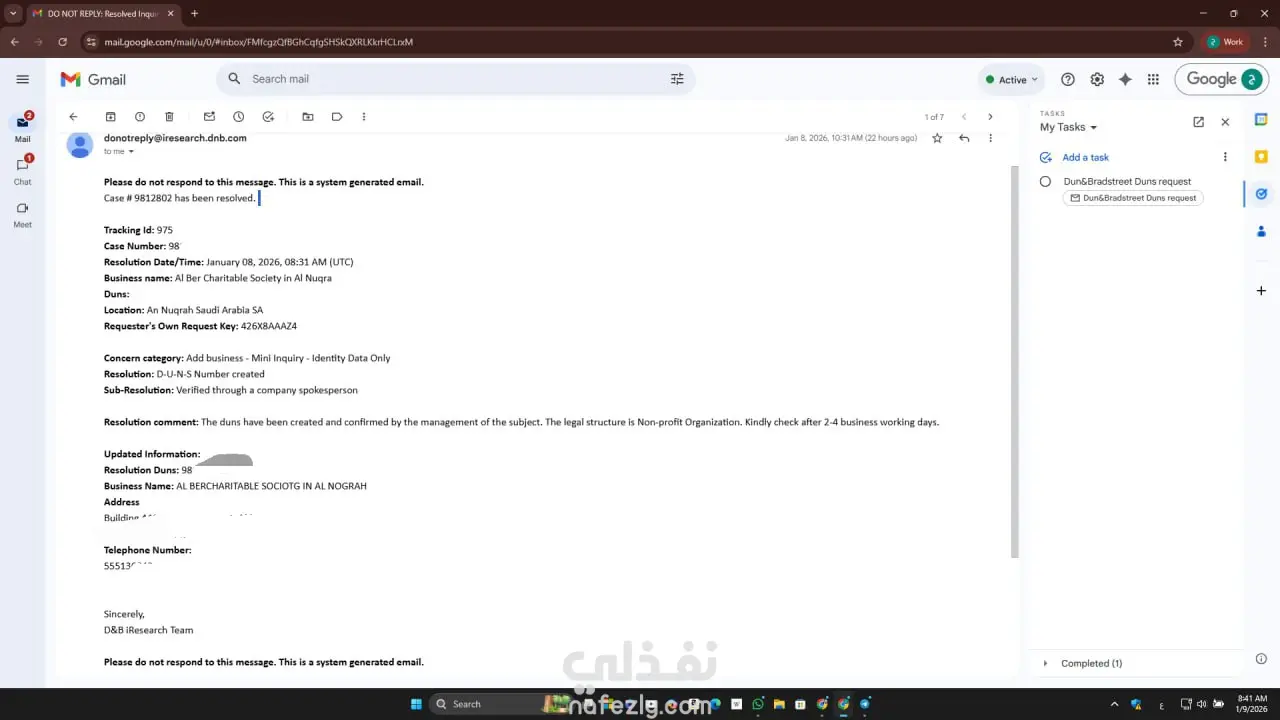Star this message
Viewport: 1280px width, 720px height.
tap(937, 138)
